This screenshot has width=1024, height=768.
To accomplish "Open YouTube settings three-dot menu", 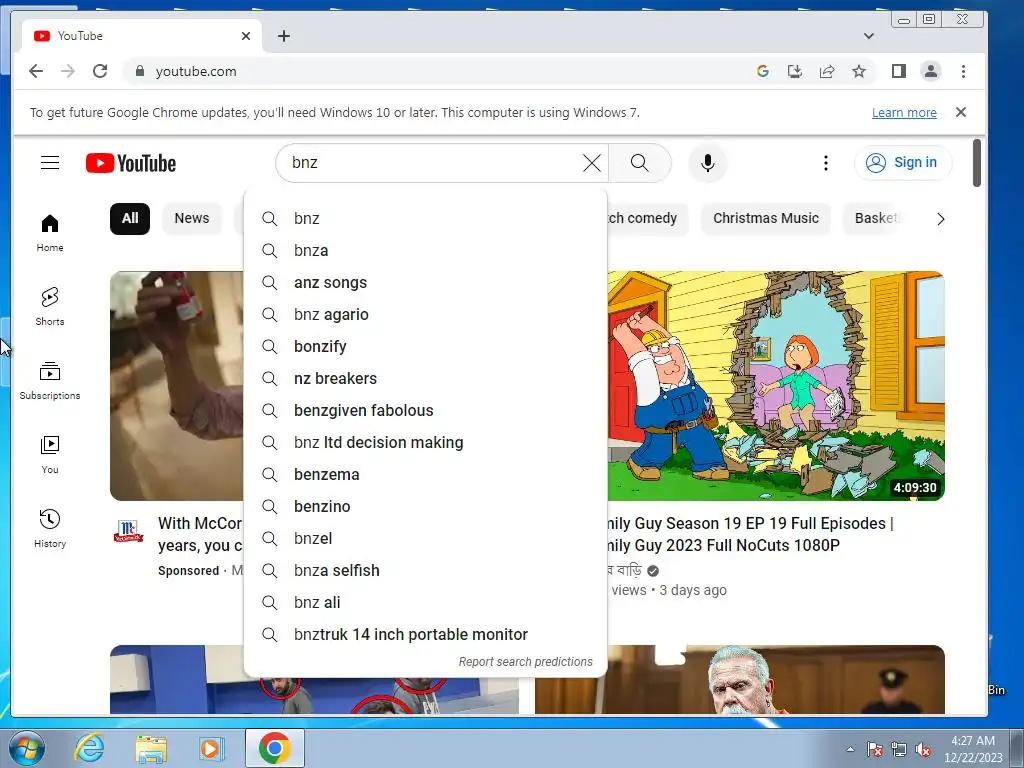I will 825,163.
